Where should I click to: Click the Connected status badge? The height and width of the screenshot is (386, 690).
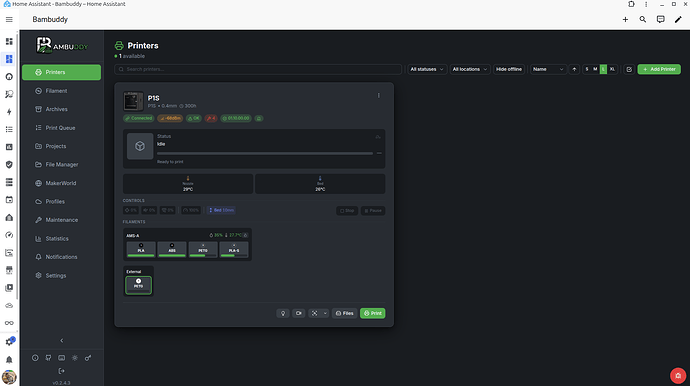click(x=138, y=118)
